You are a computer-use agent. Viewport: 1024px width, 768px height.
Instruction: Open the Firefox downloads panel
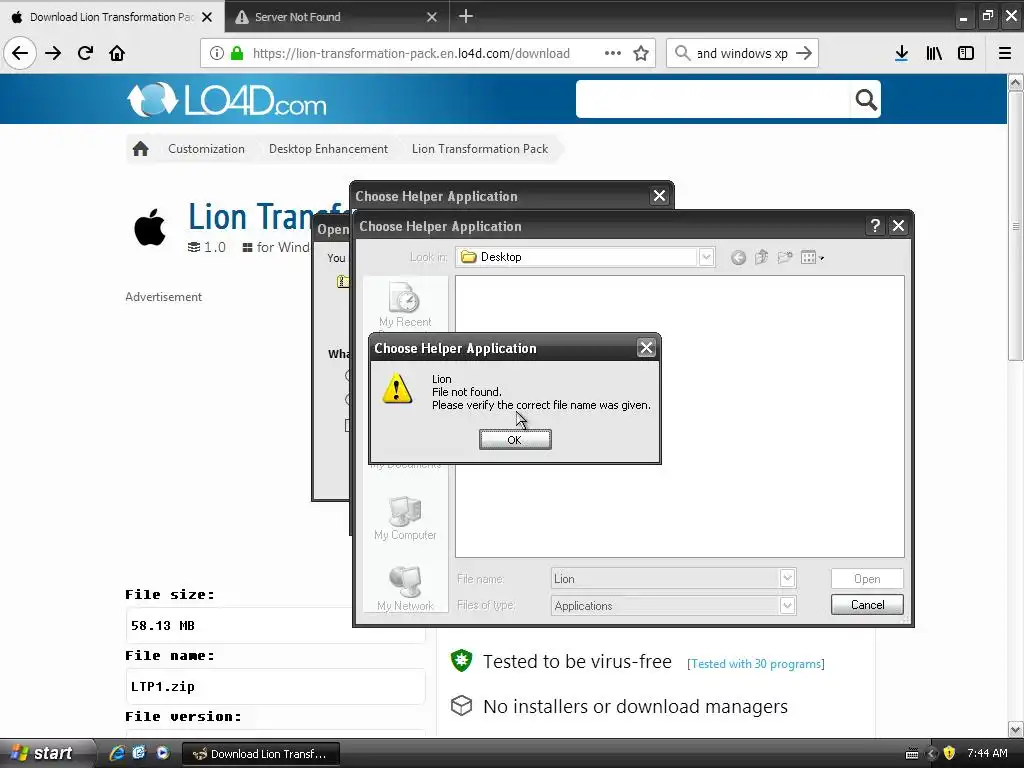click(901, 53)
